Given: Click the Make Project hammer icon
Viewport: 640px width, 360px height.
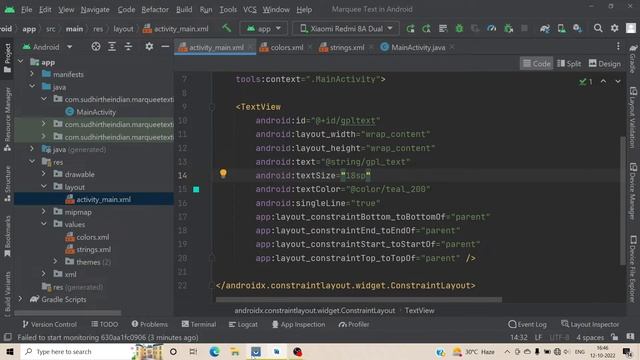Looking at the screenshot, I should (226, 28).
